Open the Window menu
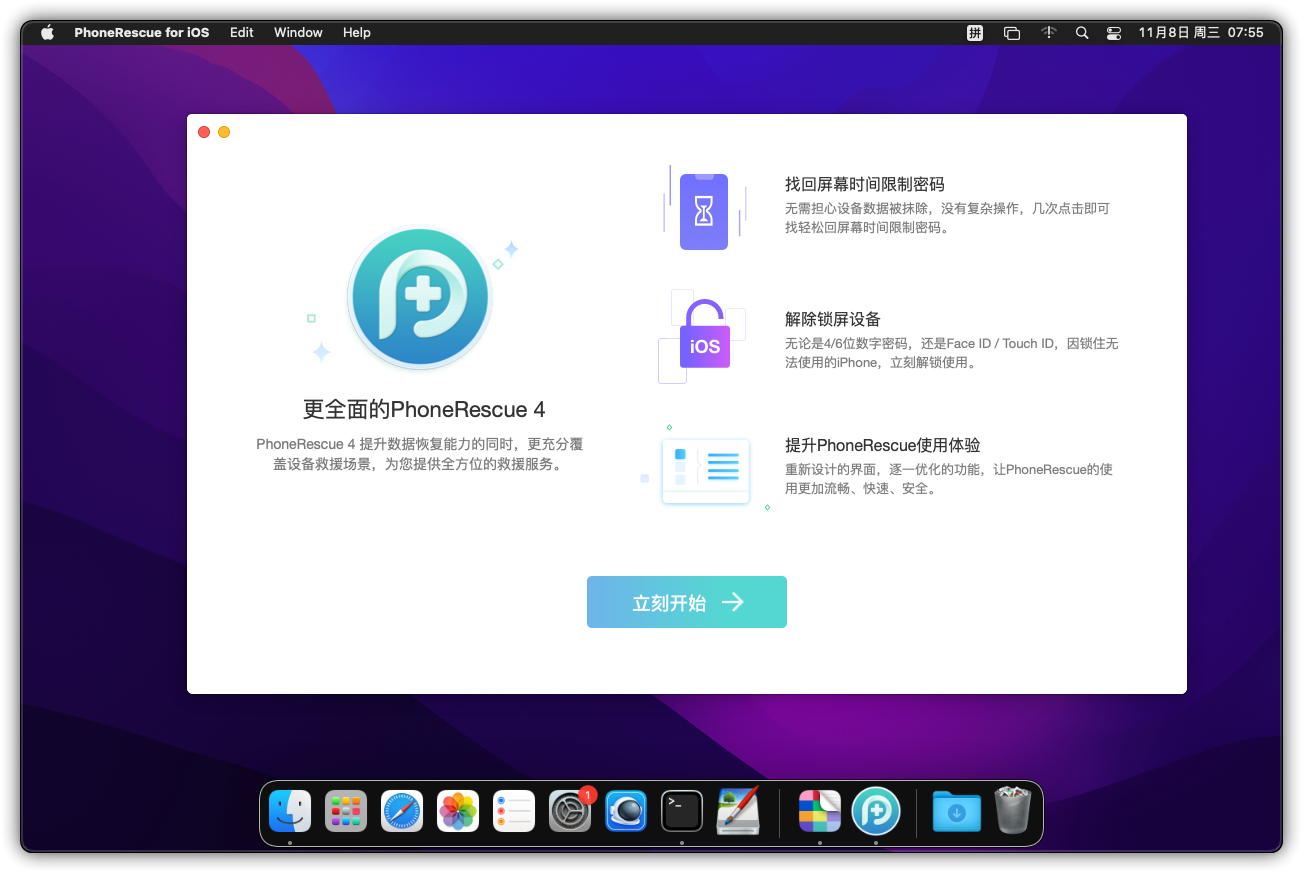The image size is (1303, 873). point(298,32)
